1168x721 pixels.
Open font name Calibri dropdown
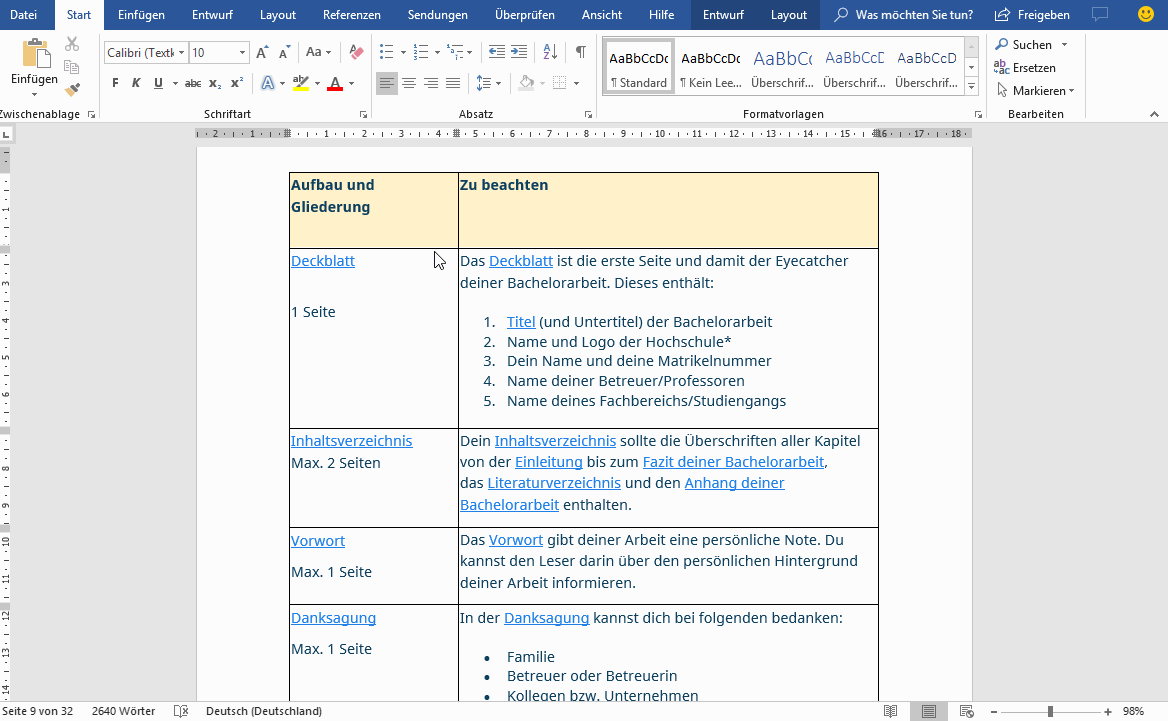[181, 52]
